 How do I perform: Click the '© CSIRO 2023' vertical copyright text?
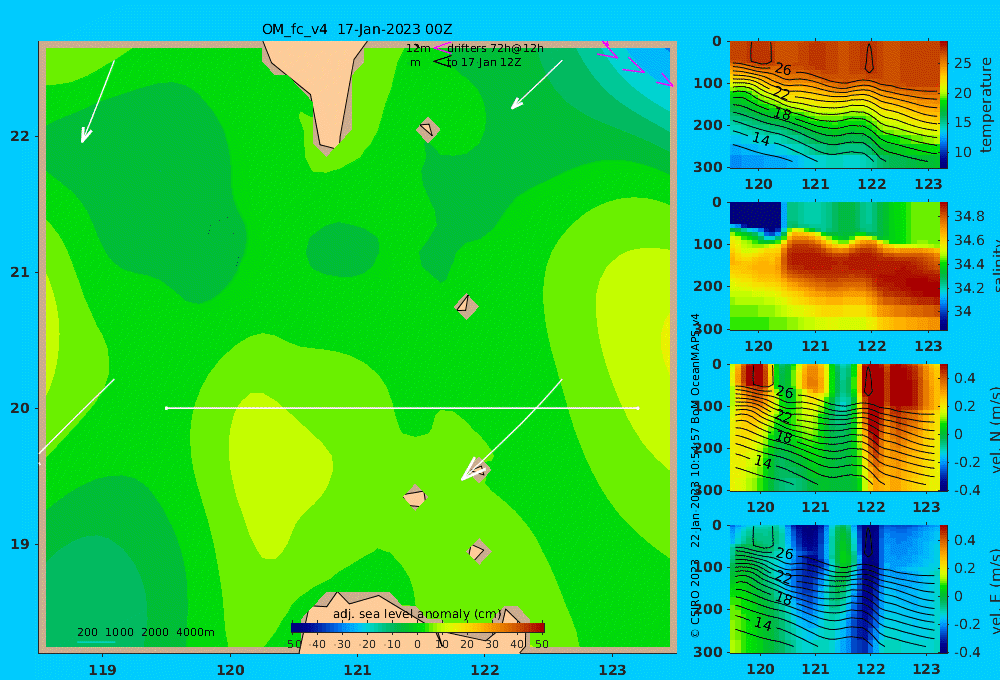(x=695, y=598)
